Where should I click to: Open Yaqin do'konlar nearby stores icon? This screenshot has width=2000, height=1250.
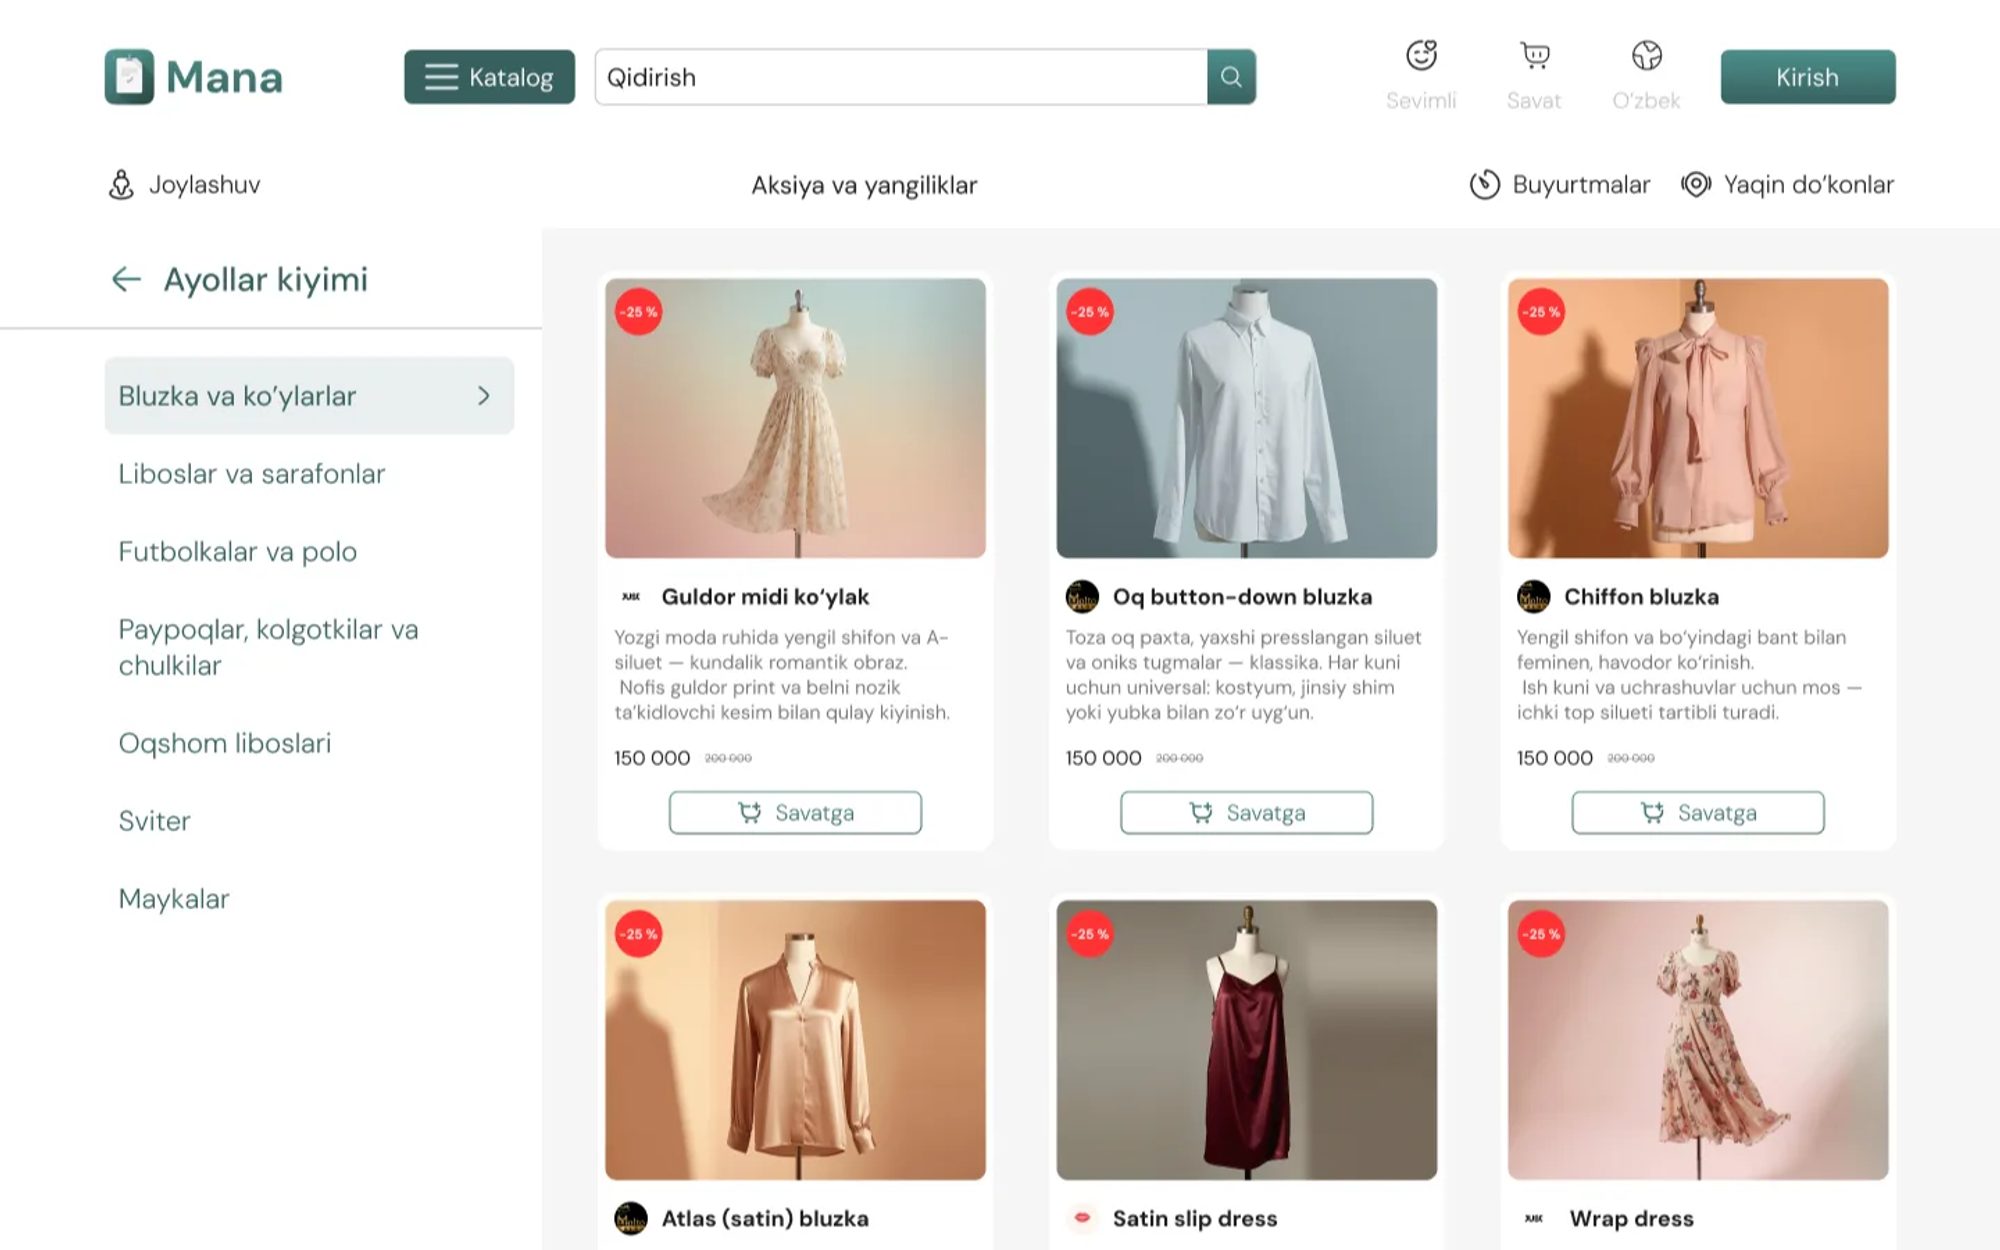1696,184
